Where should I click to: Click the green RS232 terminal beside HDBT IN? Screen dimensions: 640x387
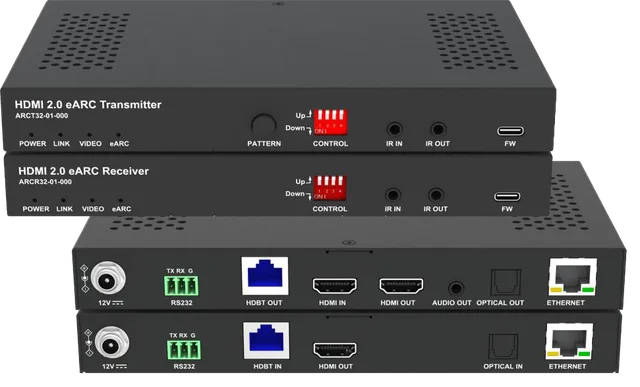point(184,350)
